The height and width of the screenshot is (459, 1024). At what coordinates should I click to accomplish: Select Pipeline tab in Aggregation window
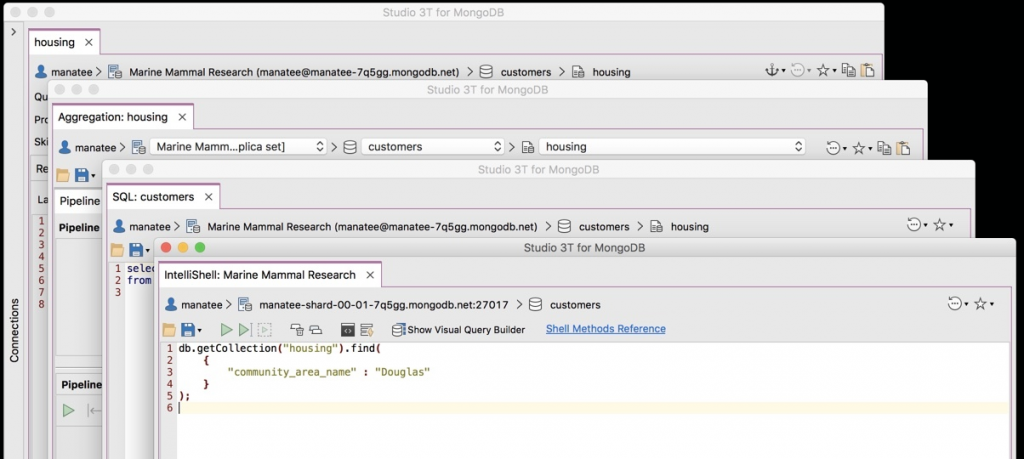point(80,201)
